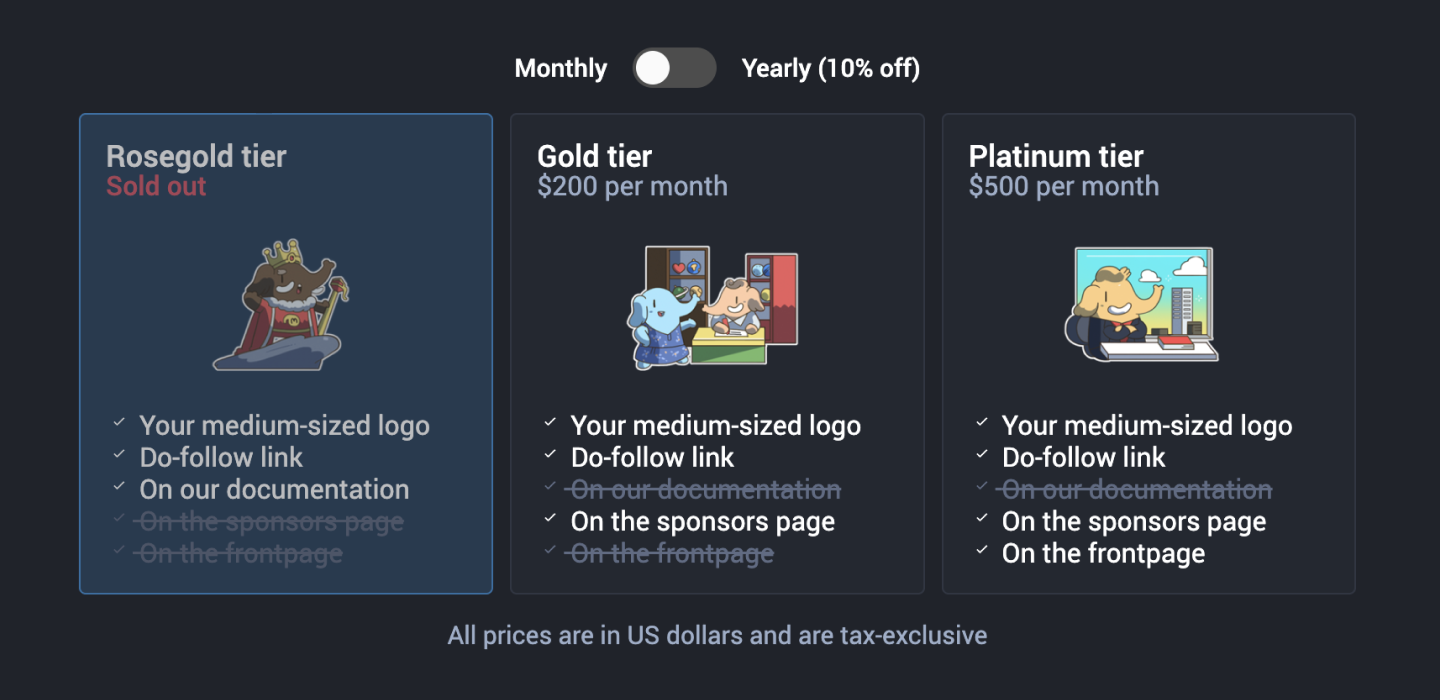This screenshot has height=700, width=1440.
Task: Click checkmark next to Rosegold's On our documentation
Action: click(x=119, y=487)
